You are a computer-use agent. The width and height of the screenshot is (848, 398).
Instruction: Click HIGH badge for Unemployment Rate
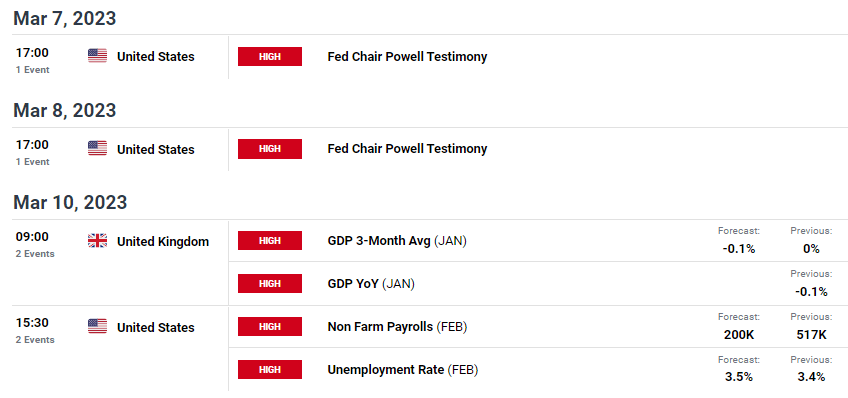270,369
